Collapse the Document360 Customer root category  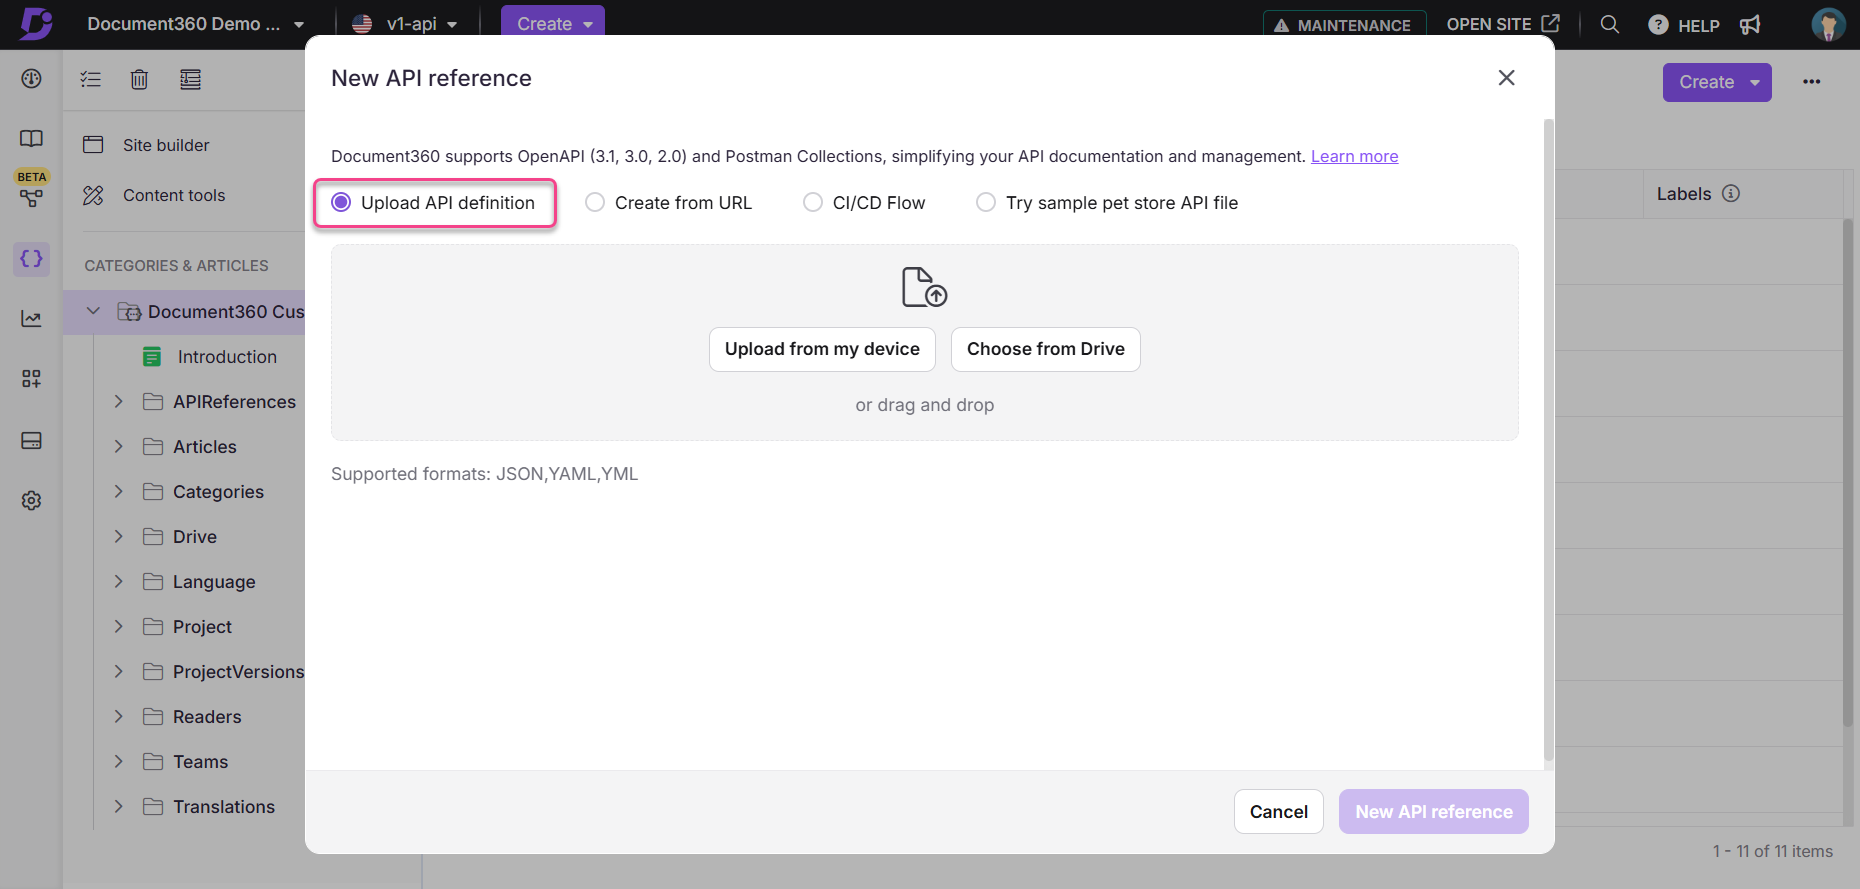[93, 312]
